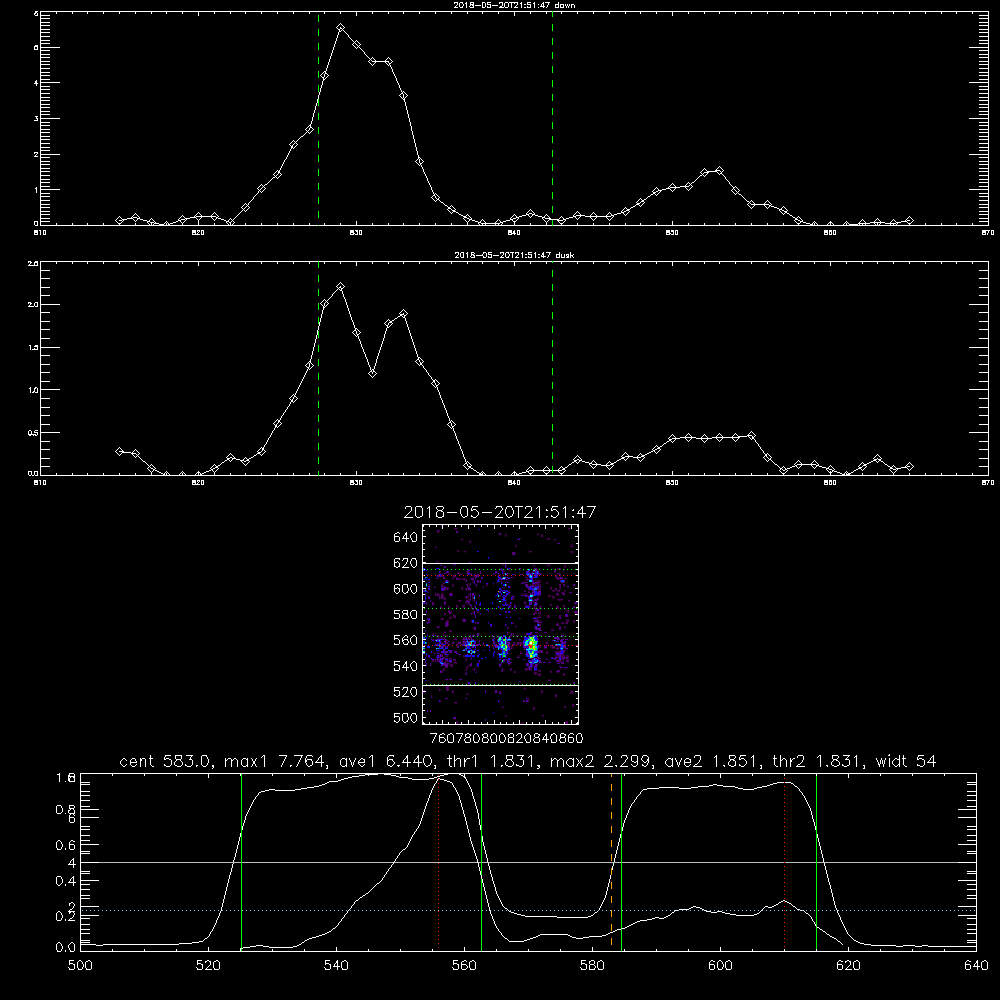The image size is (1000, 1000).
Task: Click the 640 label on heatmap y-axis
Action: pyautogui.click(x=406, y=538)
